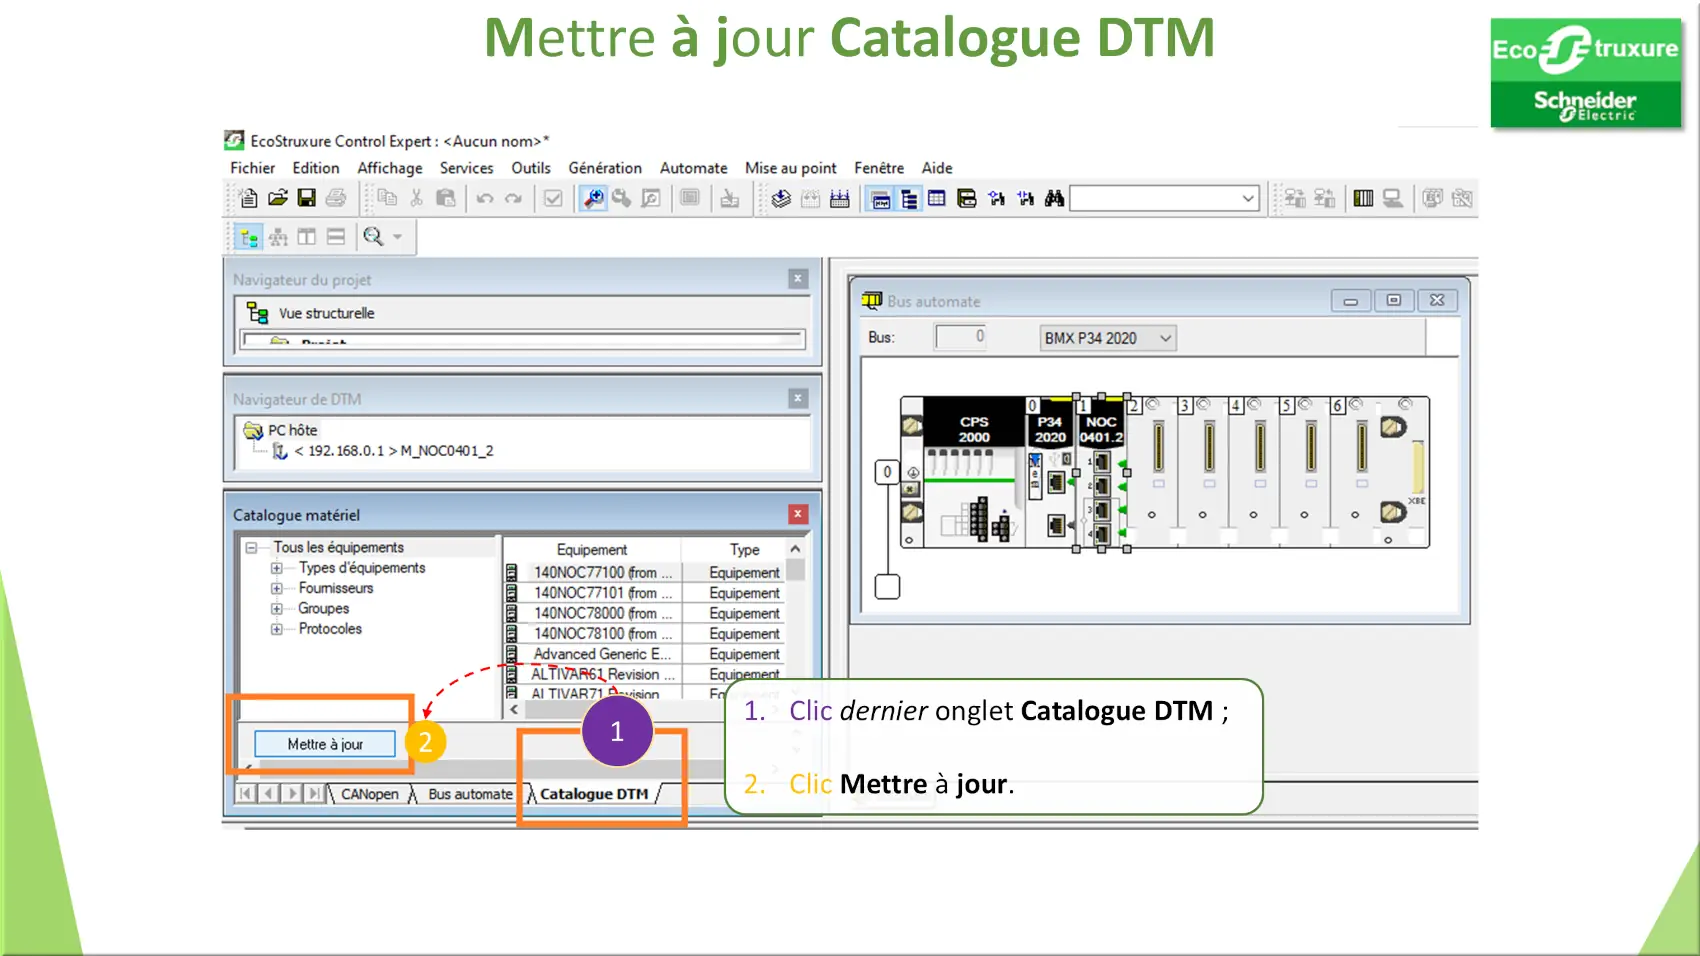The image size is (1700, 956).
Task: Click the last-tab navigation arrow
Action: [314, 794]
